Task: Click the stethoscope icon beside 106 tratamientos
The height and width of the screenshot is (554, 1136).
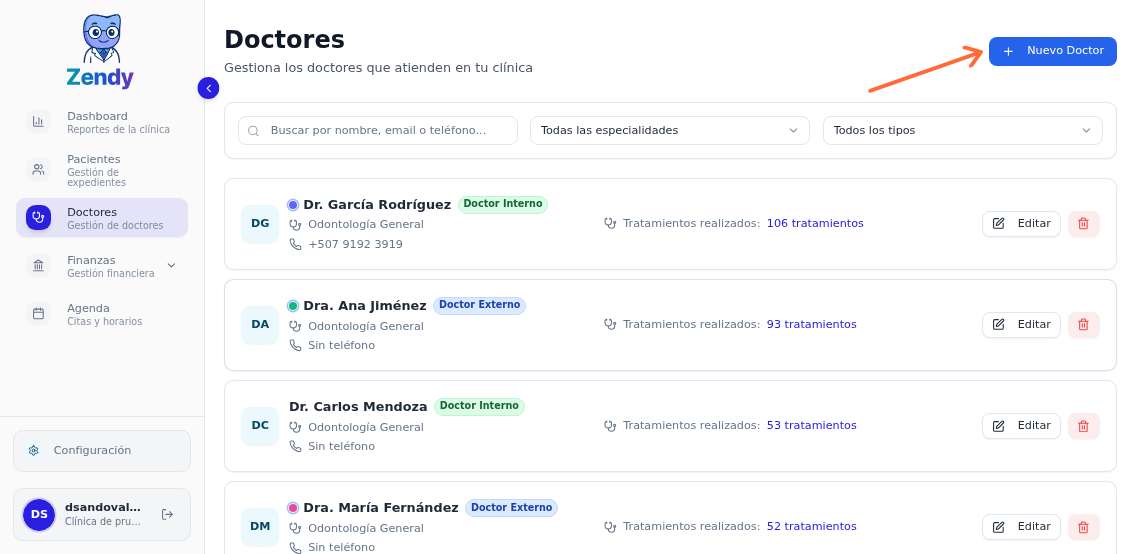Action: [x=610, y=223]
